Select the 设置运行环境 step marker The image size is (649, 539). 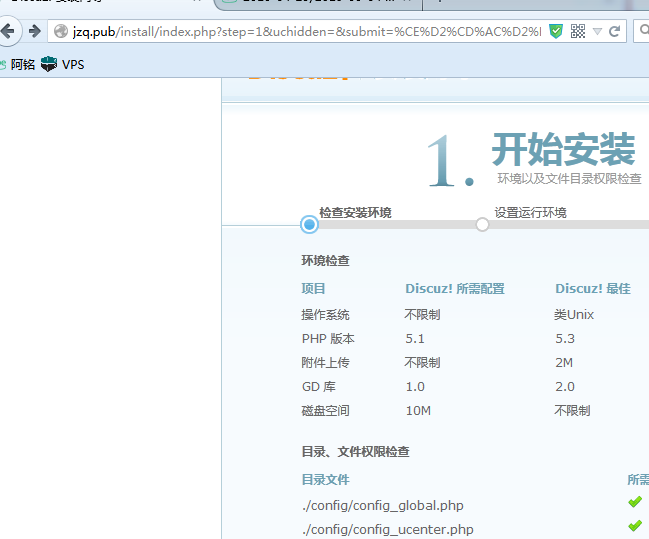pyautogui.click(x=482, y=225)
